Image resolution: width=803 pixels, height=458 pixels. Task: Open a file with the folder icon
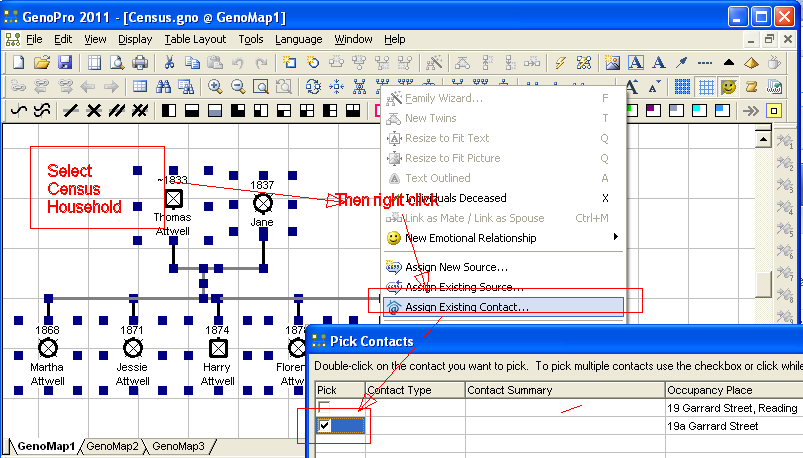tap(41, 63)
